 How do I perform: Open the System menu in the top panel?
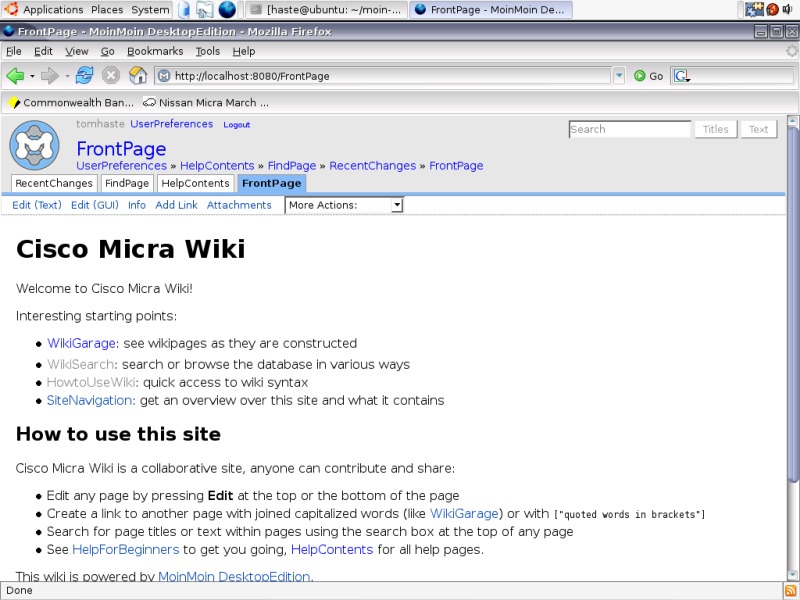click(x=150, y=10)
